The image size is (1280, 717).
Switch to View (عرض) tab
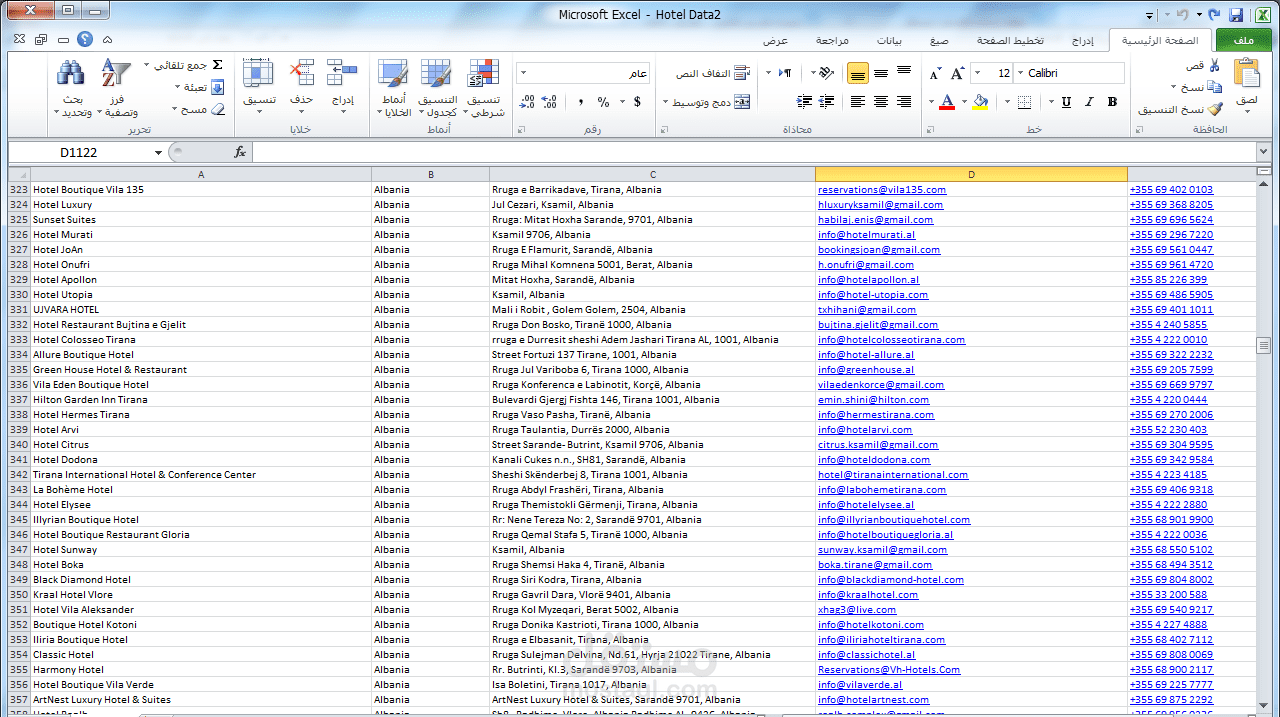pyautogui.click(x=776, y=41)
